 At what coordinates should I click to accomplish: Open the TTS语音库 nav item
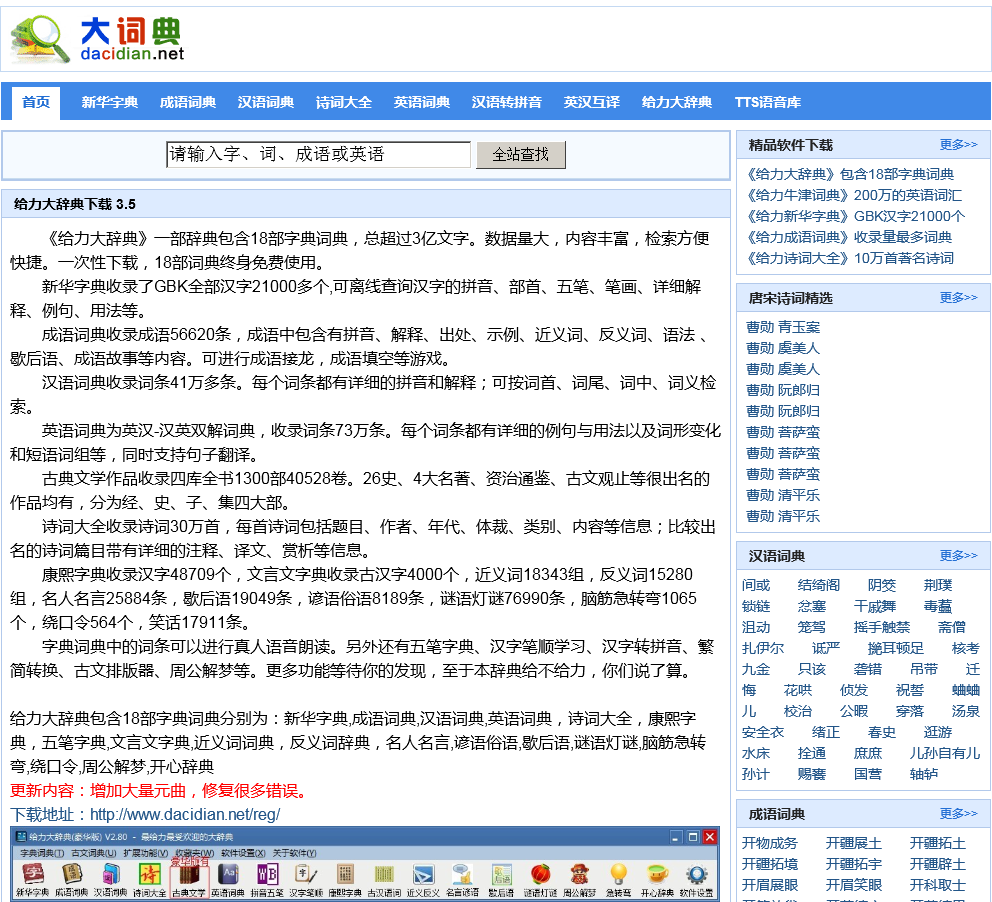pos(767,102)
